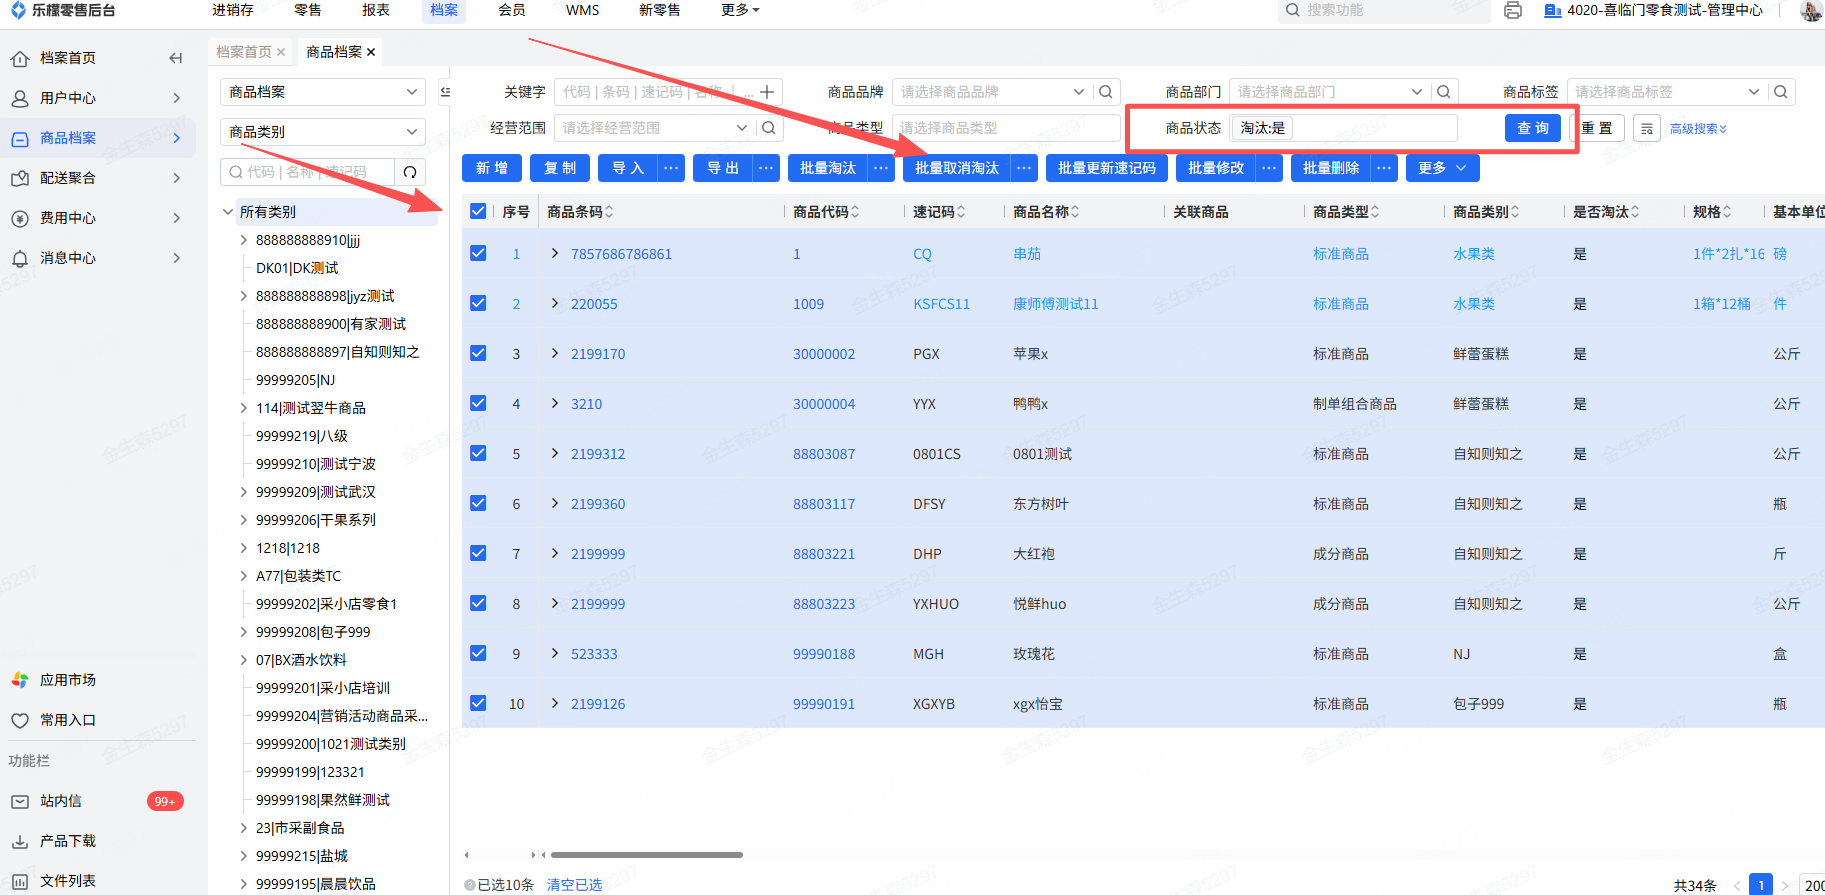Click the 批量淘汰 button
This screenshot has height=895, width=1825.
pyautogui.click(x=828, y=168)
